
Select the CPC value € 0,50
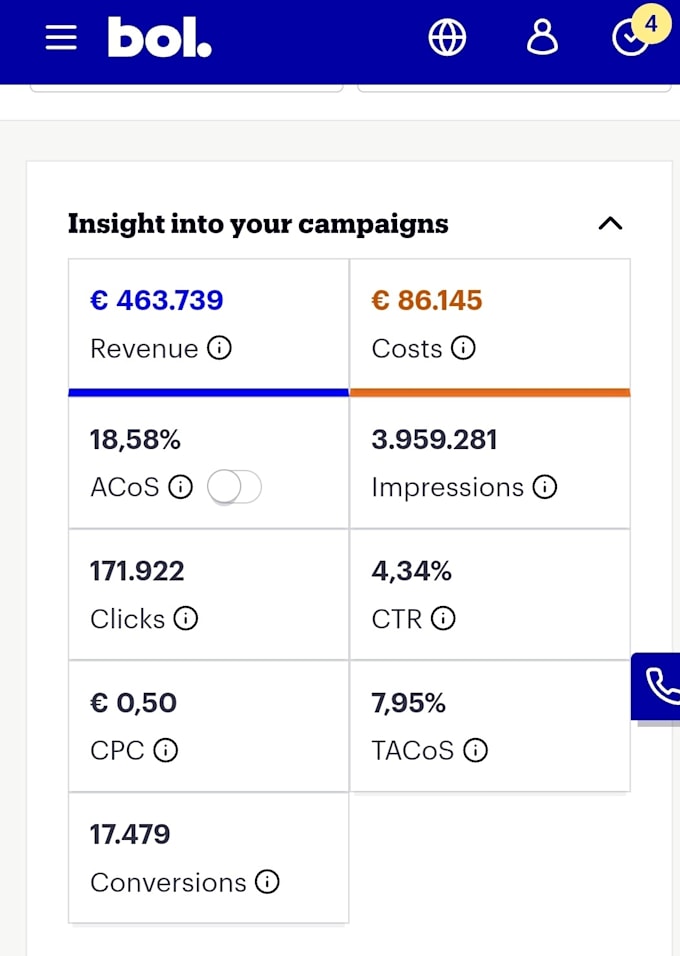click(x=134, y=703)
